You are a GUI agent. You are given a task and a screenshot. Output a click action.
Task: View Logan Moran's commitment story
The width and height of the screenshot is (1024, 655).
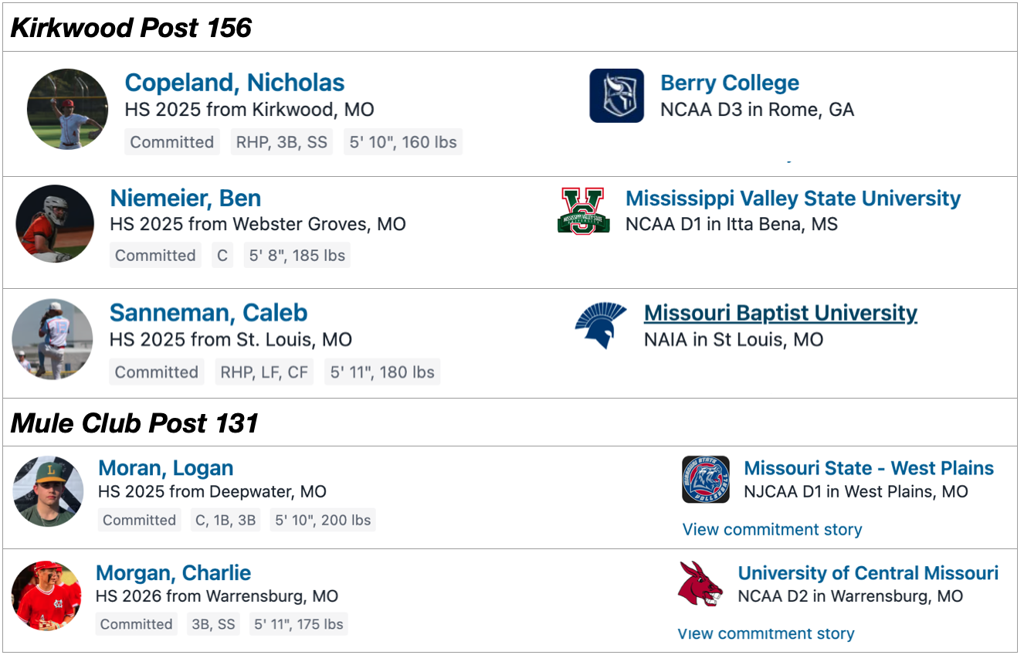pyautogui.click(x=772, y=529)
